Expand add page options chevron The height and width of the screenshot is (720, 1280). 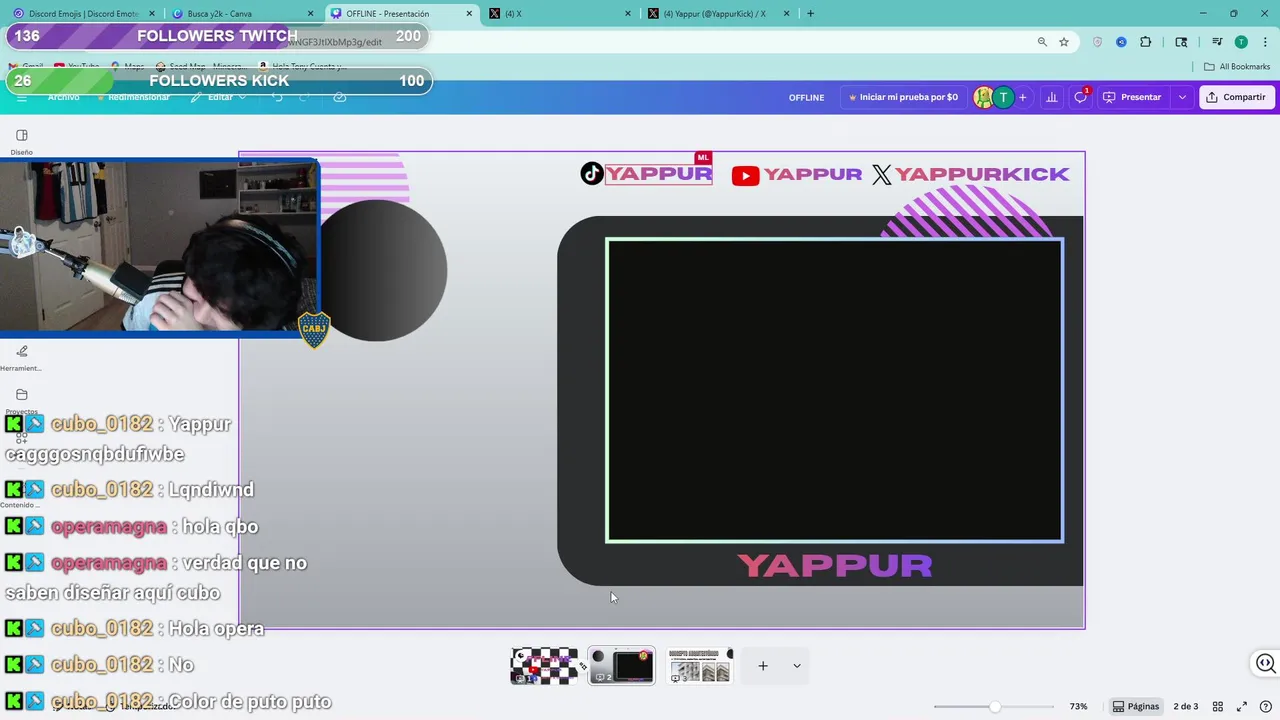(797, 666)
